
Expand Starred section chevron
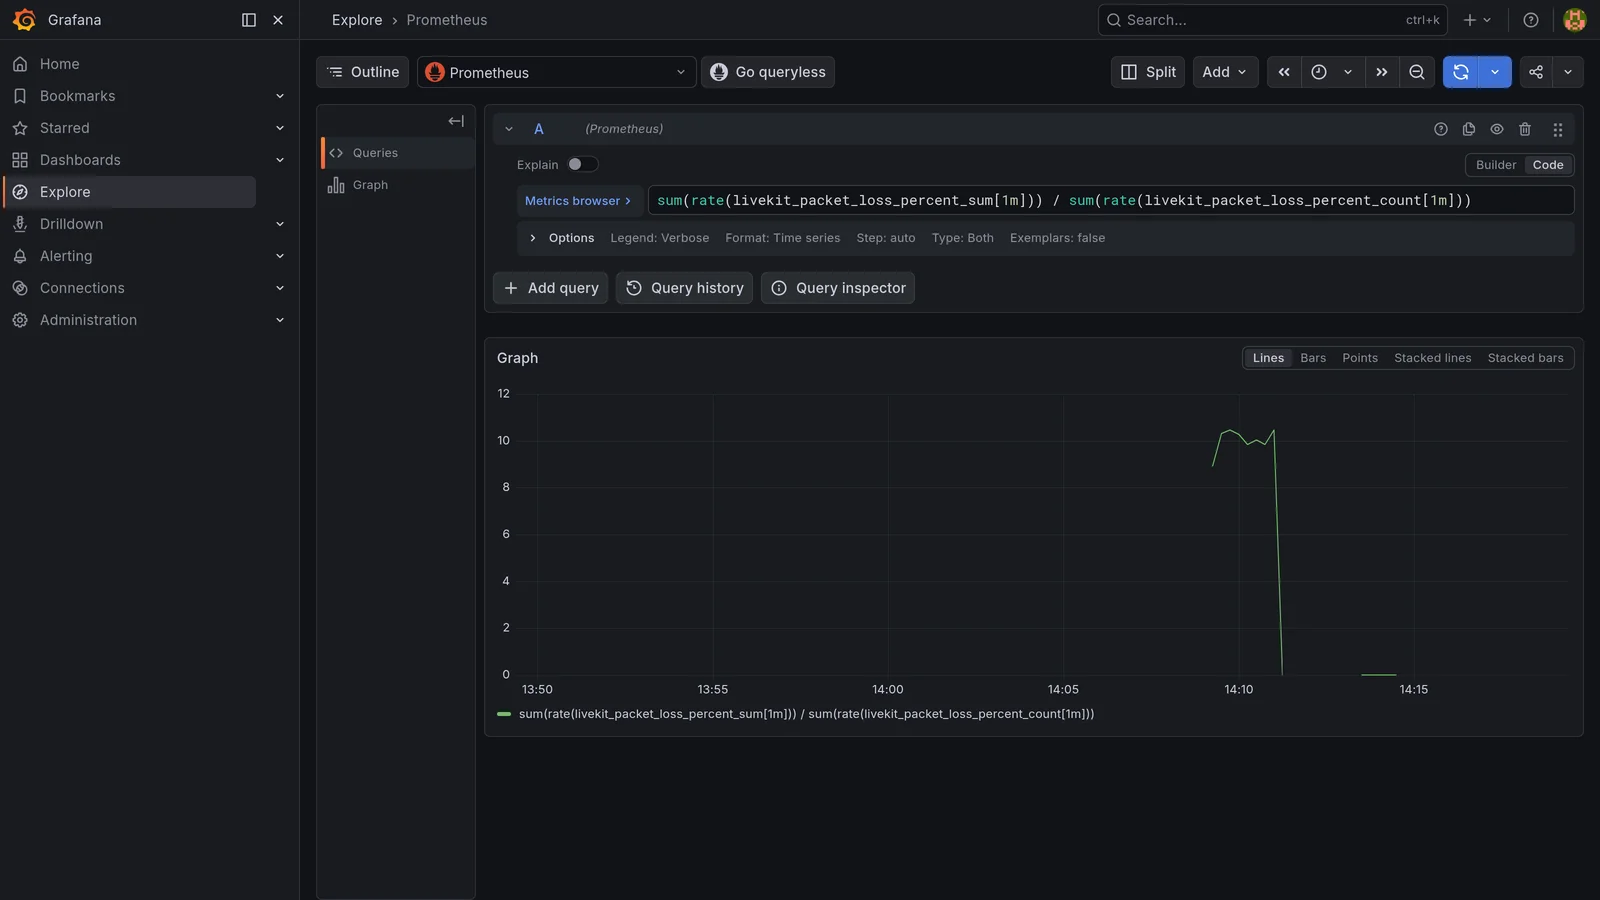click(280, 128)
